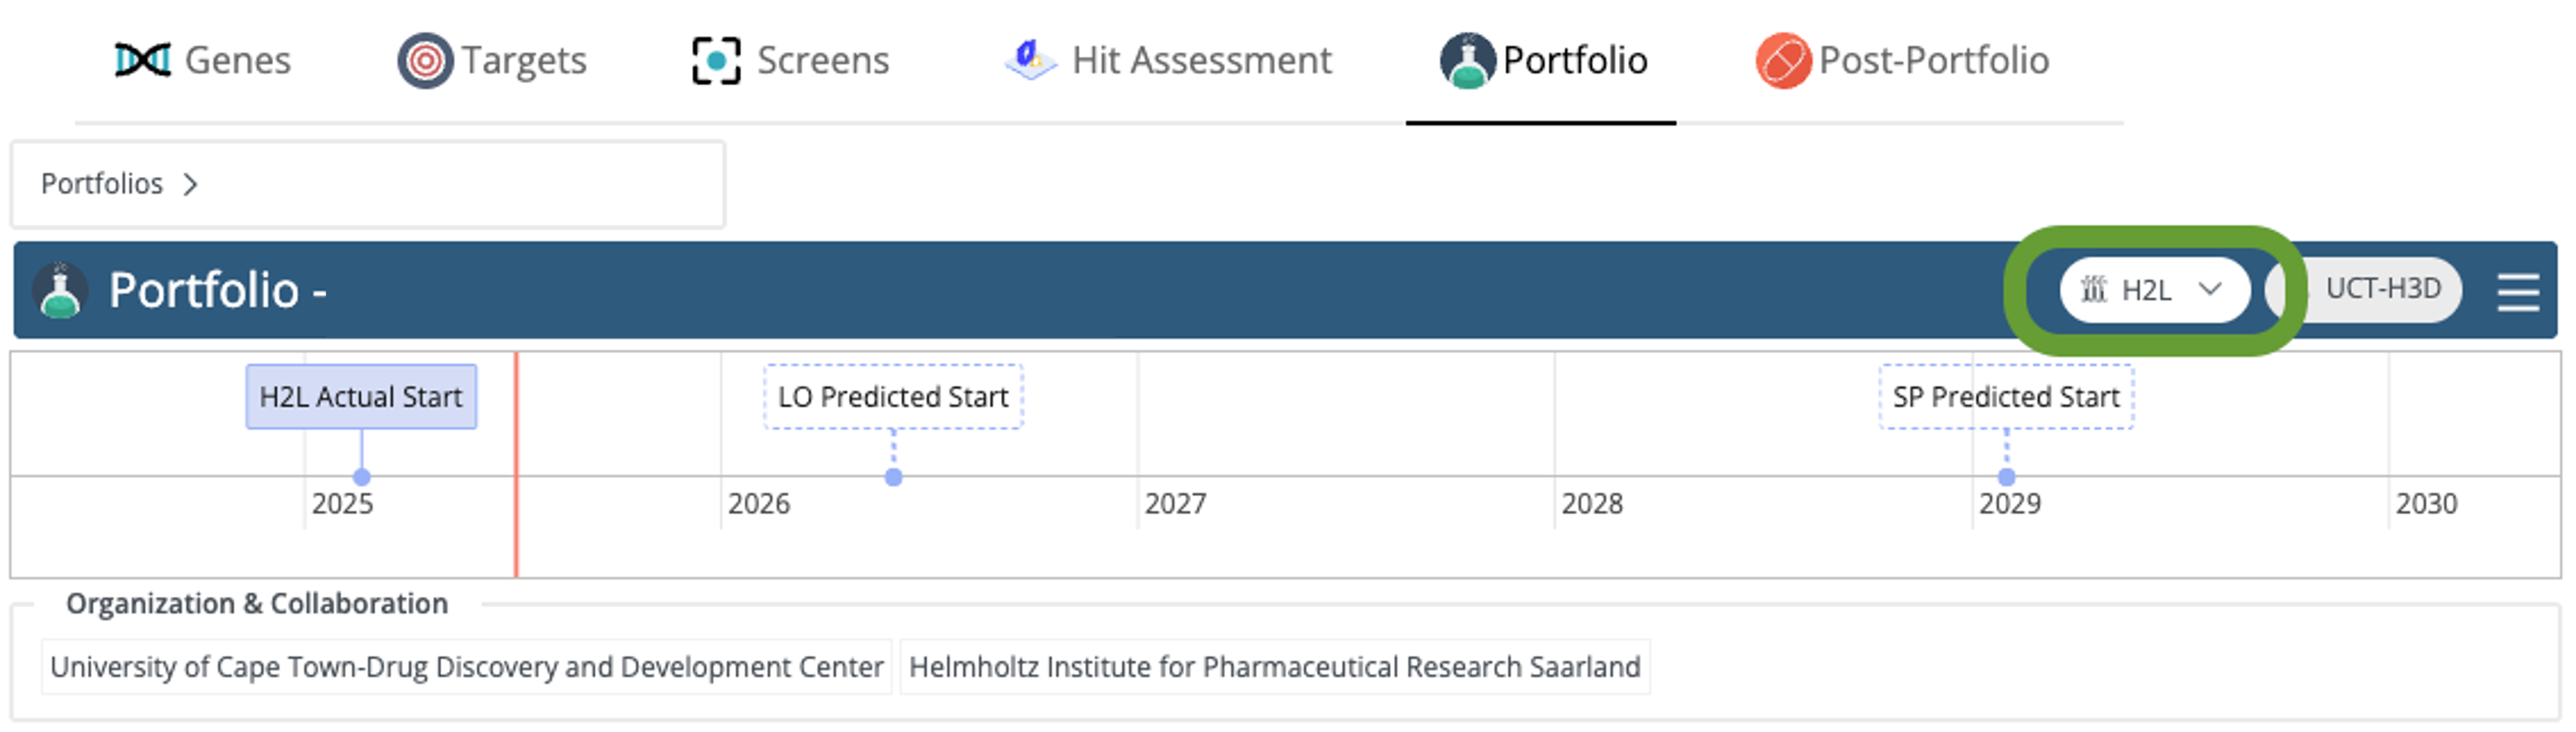
Task: Click the Helmholtz Institute organization tag
Action: (x=1274, y=667)
